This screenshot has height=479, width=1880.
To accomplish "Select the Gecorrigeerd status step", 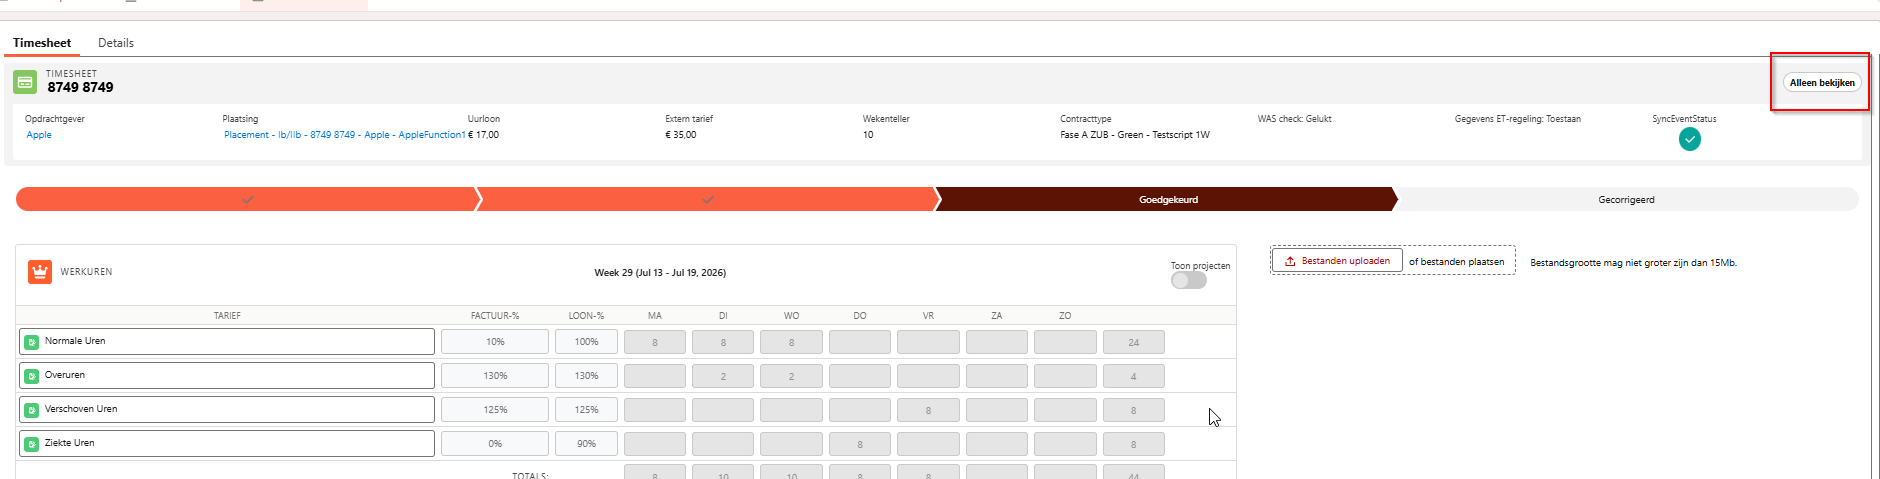I will click(x=1626, y=200).
